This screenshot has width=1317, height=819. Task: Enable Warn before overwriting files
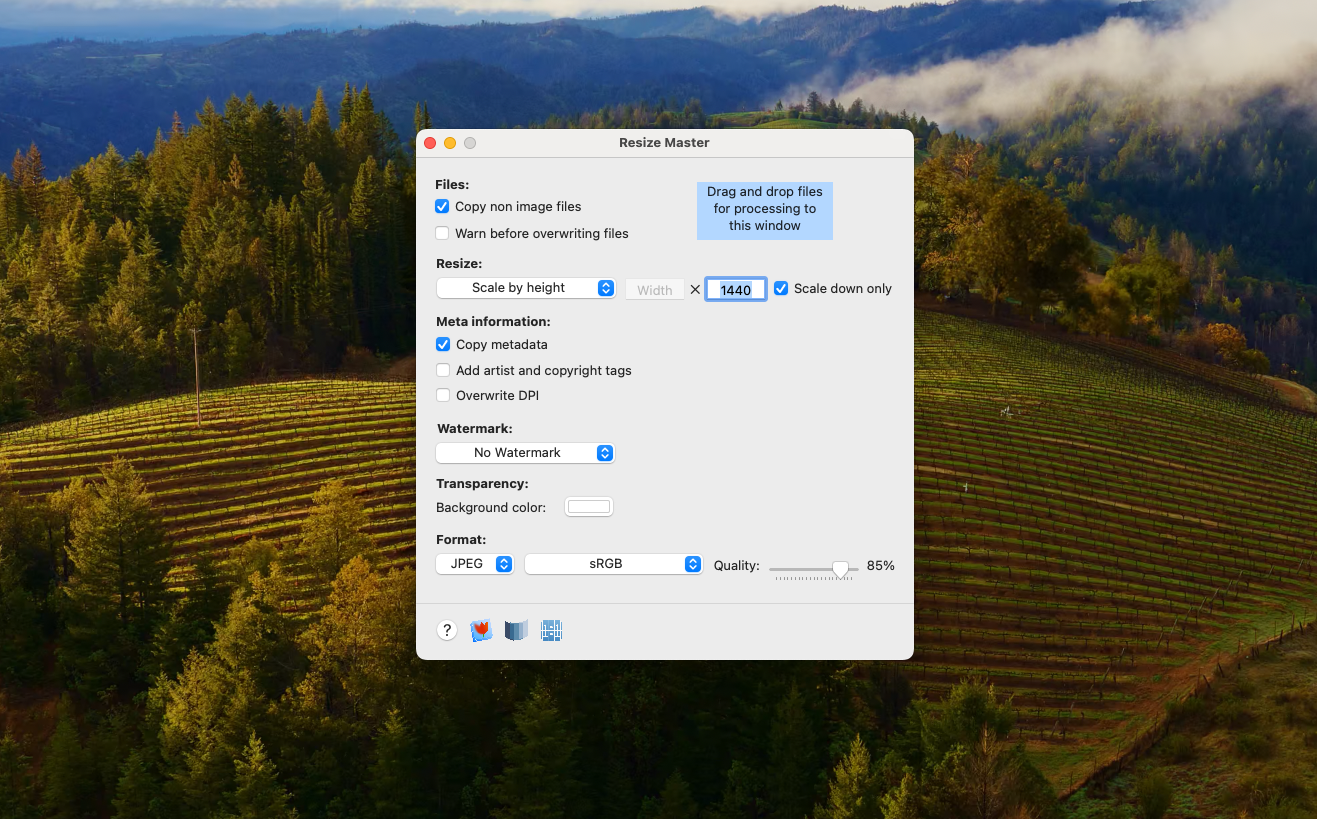tap(442, 233)
